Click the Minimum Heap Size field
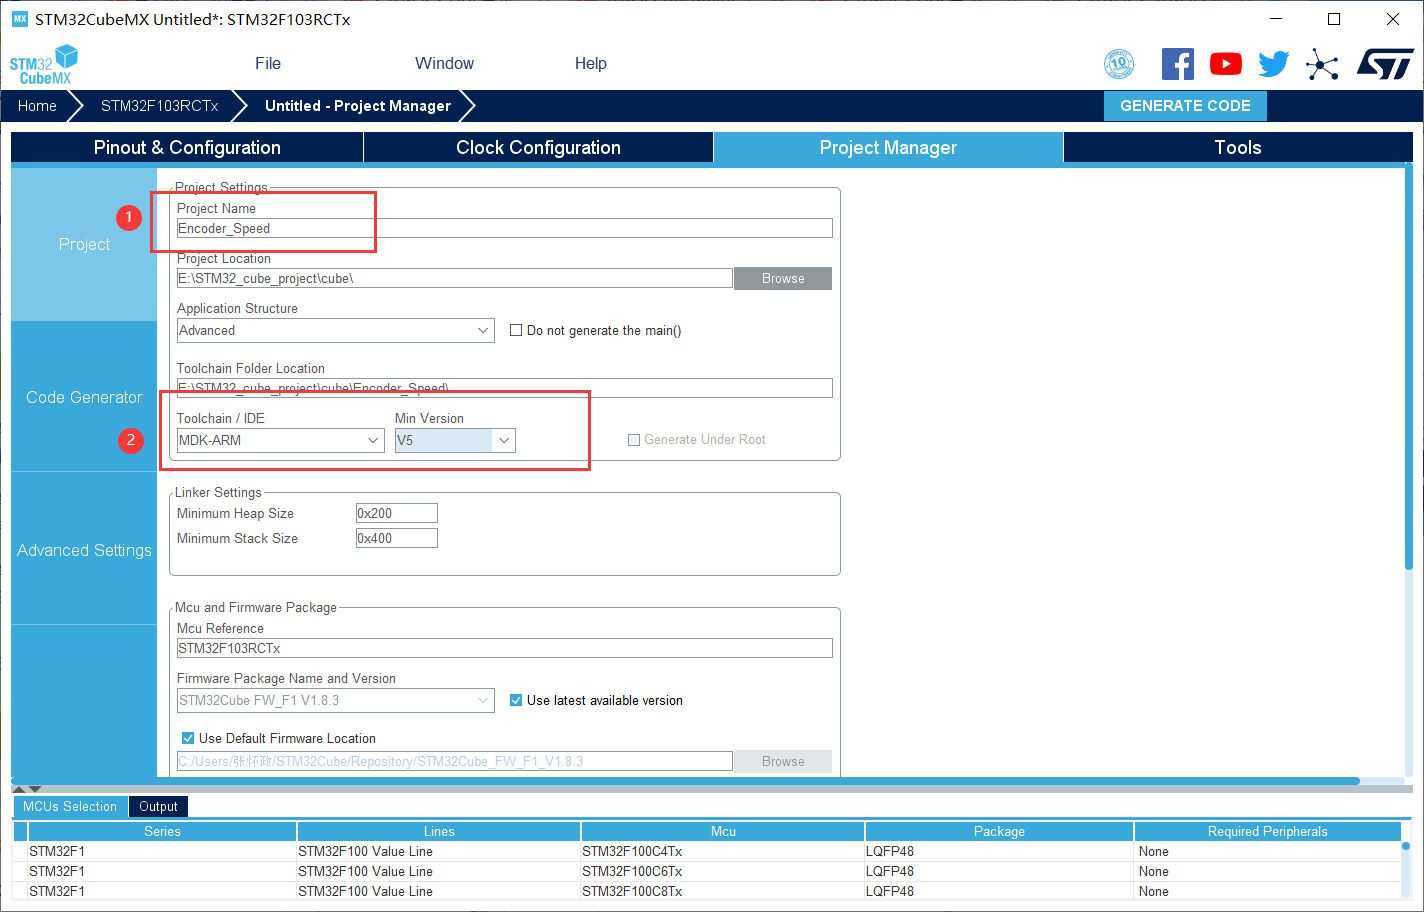 [397, 513]
